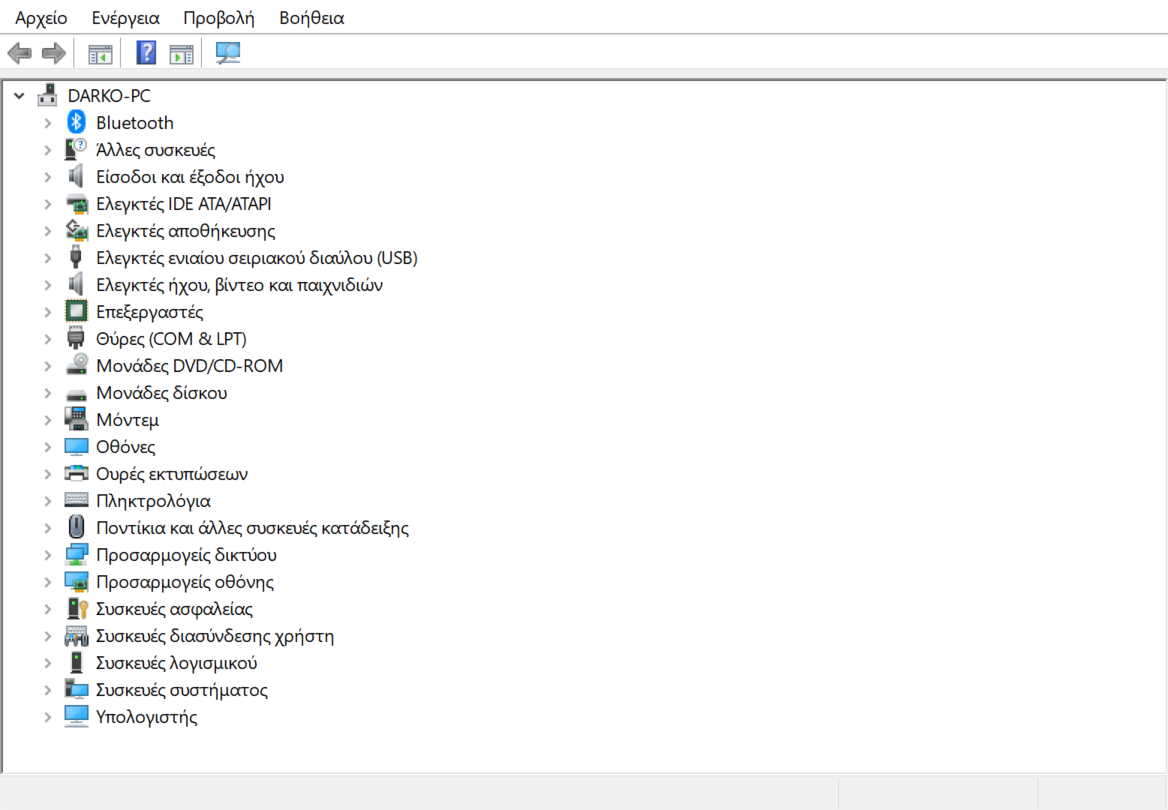Click the speaker icon for Είσοδοι και έξοδοι ήχου
This screenshot has height=810, width=1168.
76,176
